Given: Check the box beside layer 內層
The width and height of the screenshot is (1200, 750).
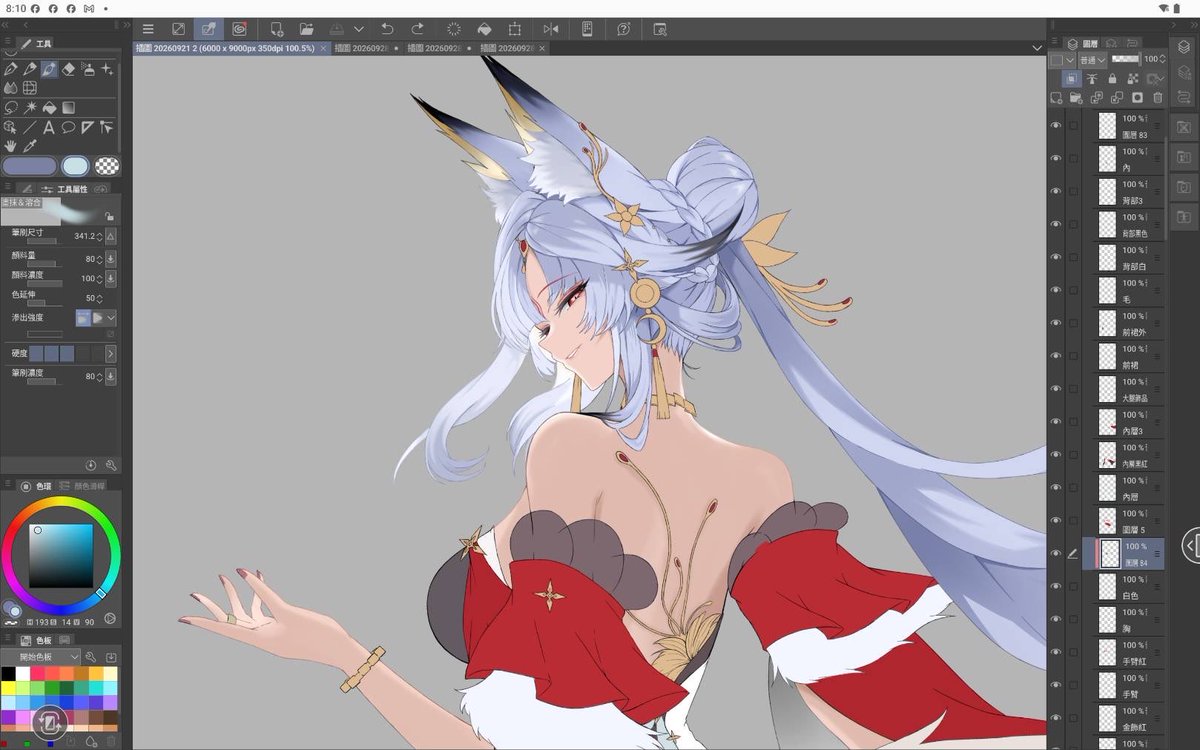Looking at the screenshot, I should tap(1074, 487).
